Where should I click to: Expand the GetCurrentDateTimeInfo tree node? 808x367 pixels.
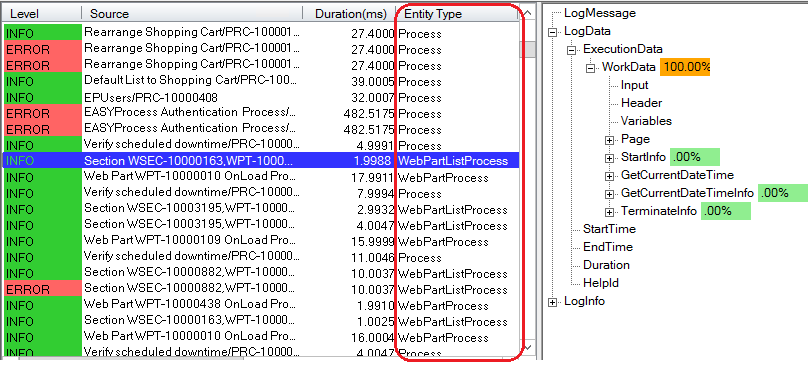tap(610, 194)
